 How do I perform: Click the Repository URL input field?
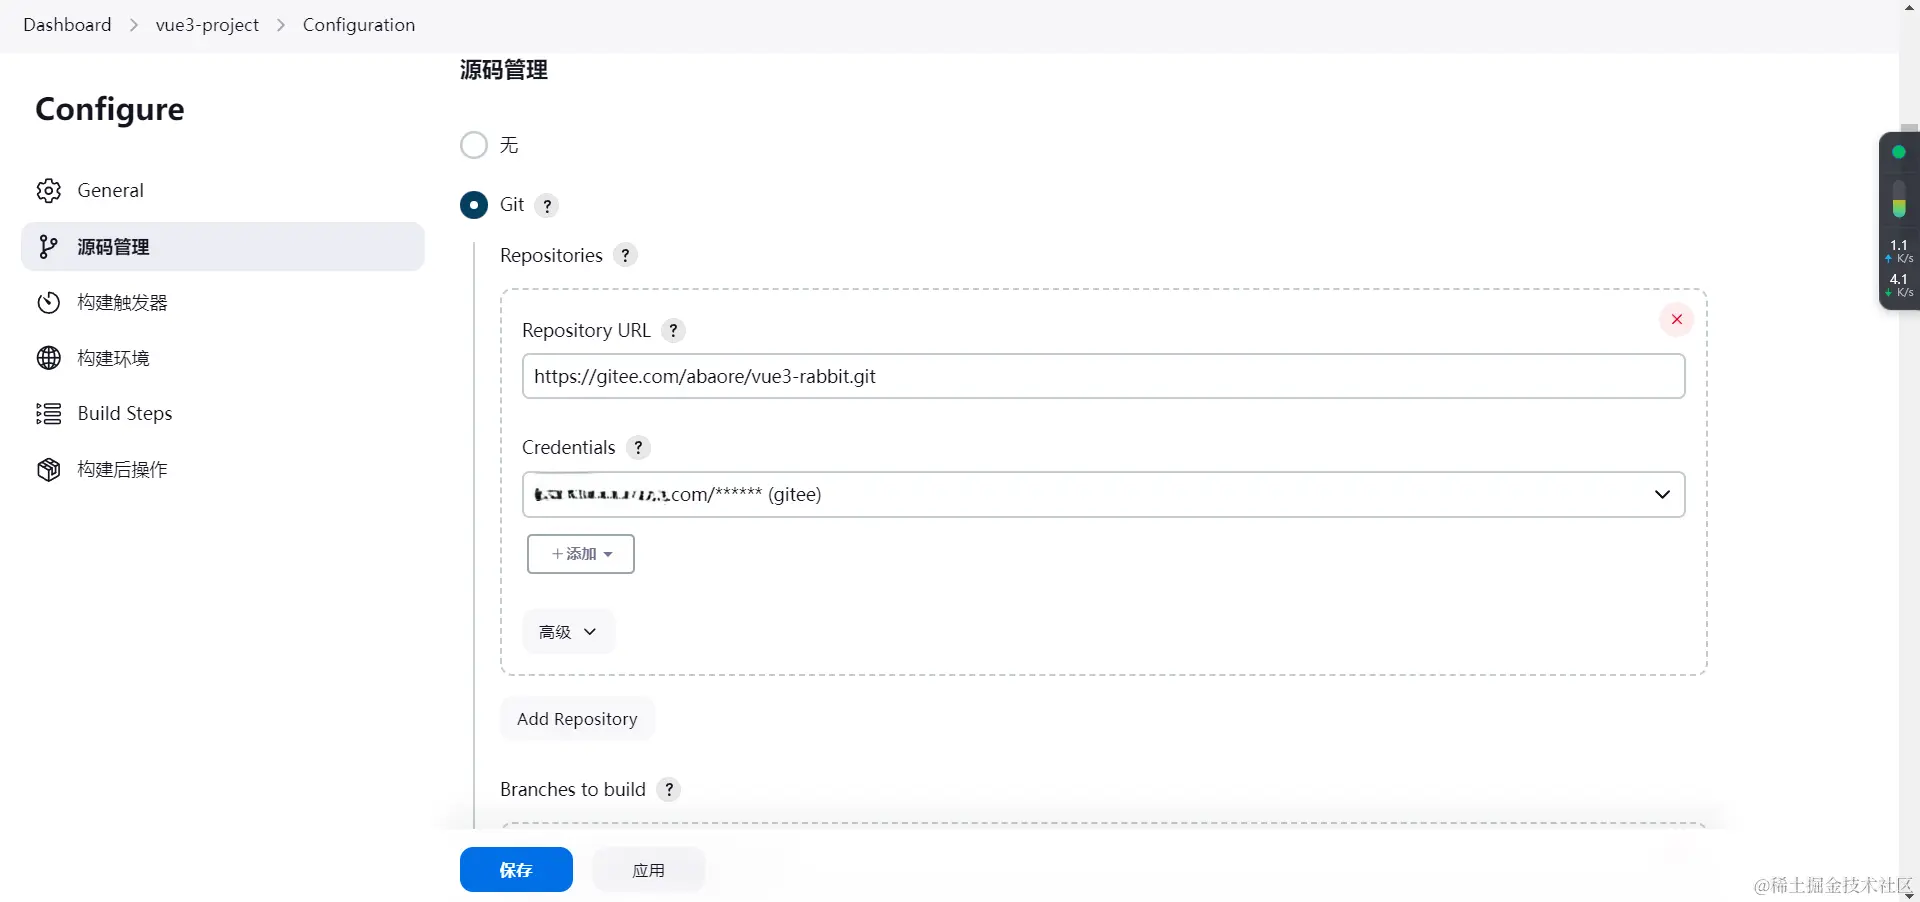tap(1102, 377)
